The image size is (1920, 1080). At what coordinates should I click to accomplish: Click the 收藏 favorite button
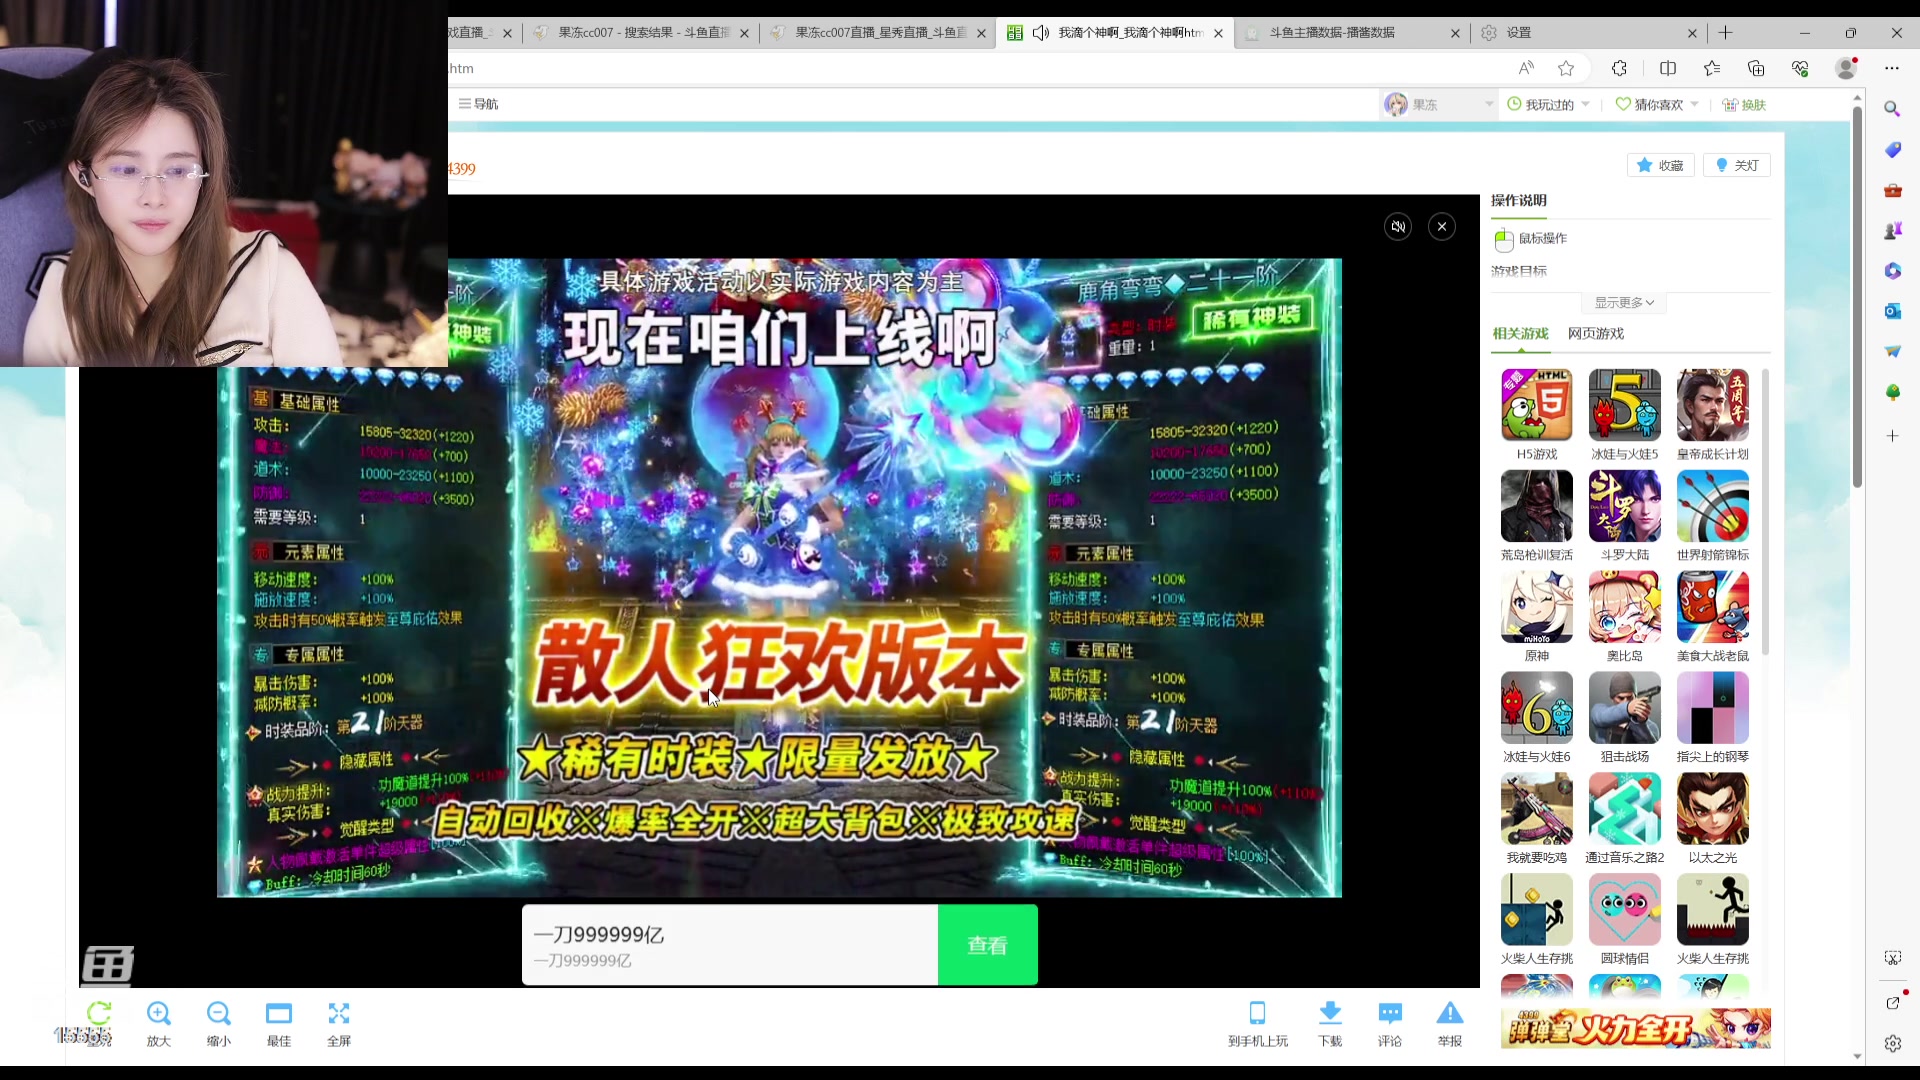point(1660,165)
